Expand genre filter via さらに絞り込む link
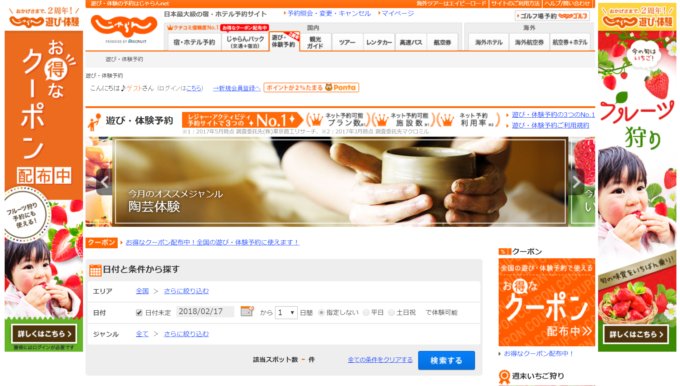This screenshot has height=386, width=680. click(x=186, y=334)
